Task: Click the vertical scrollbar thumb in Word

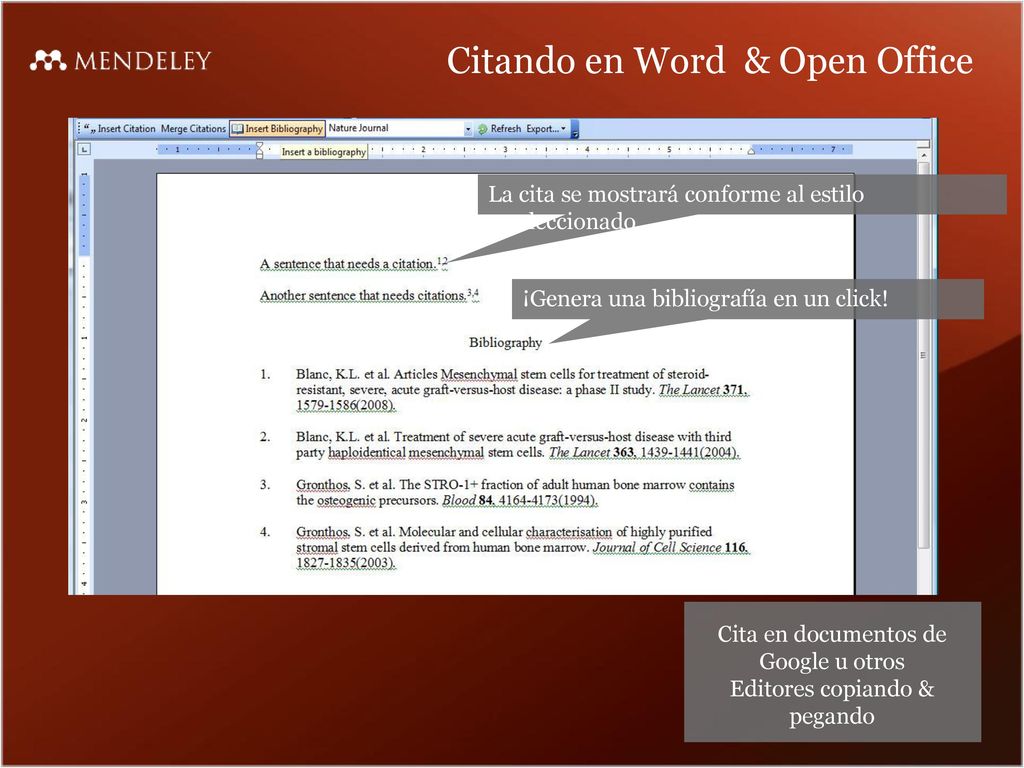Action: click(923, 356)
